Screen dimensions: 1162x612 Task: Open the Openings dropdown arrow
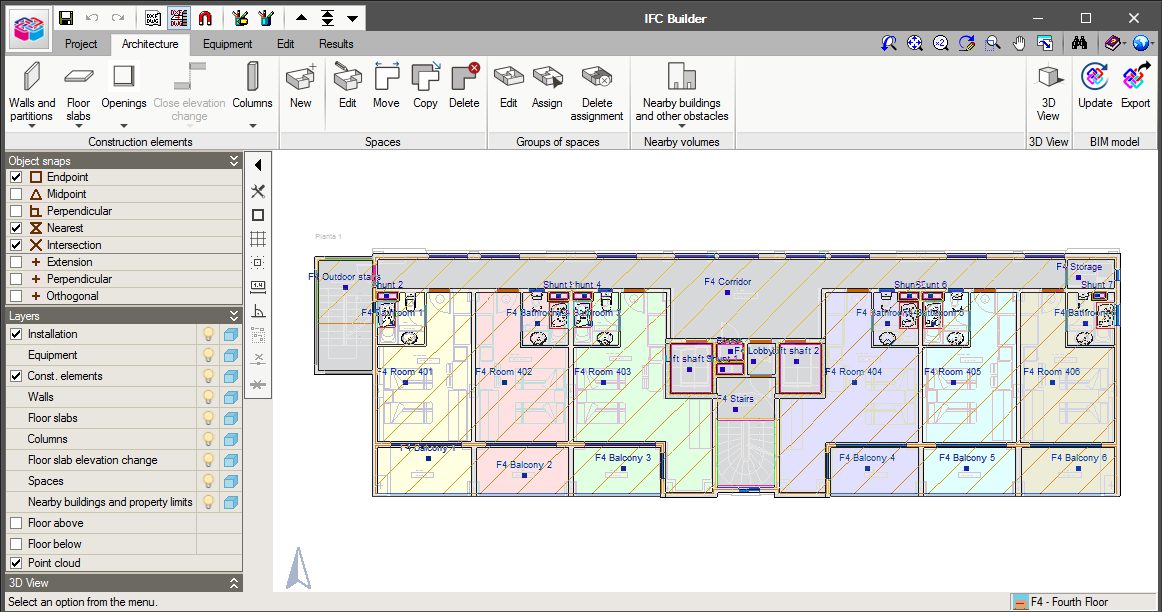(123, 124)
